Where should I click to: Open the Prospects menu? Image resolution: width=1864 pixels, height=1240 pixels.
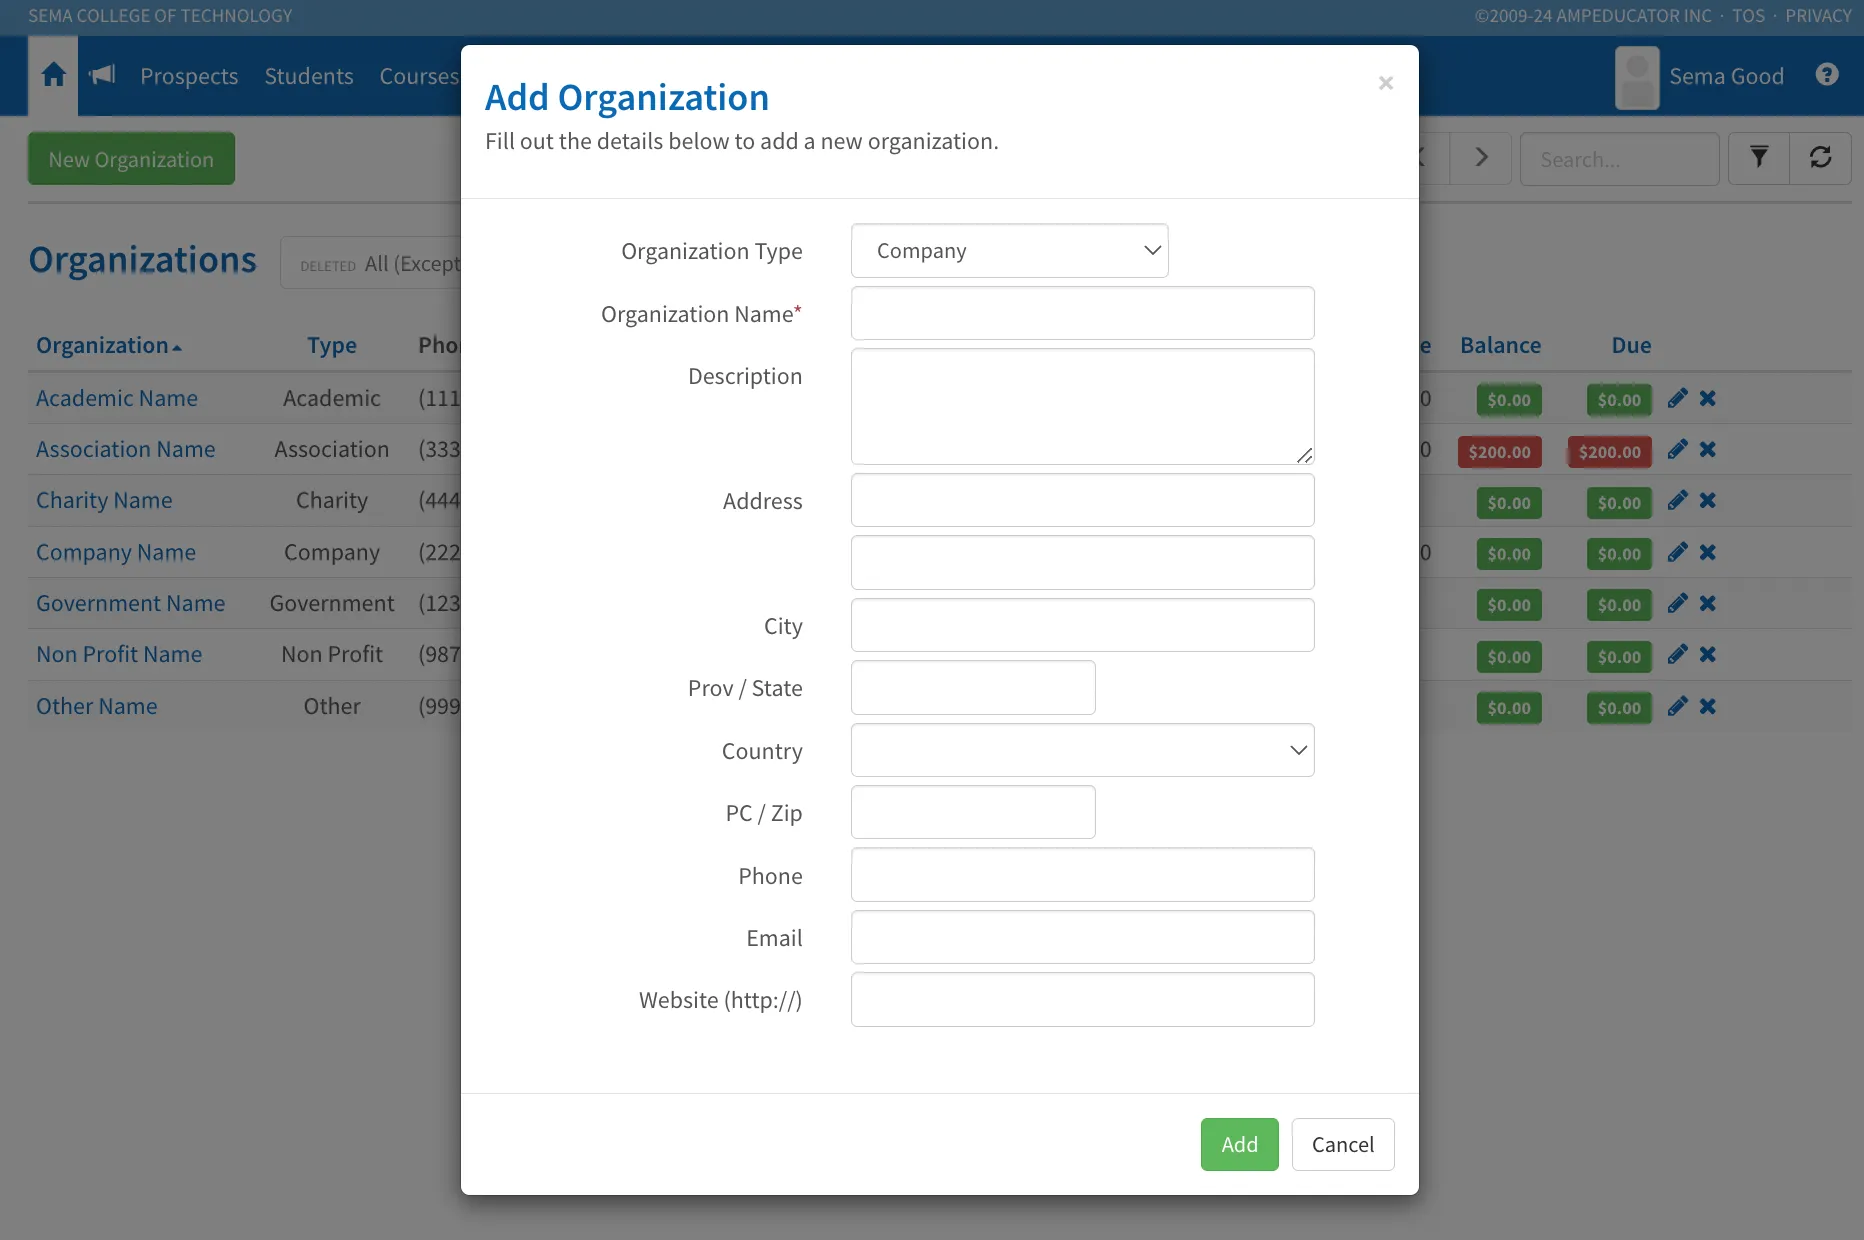pyautogui.click(x=189, y=76)
